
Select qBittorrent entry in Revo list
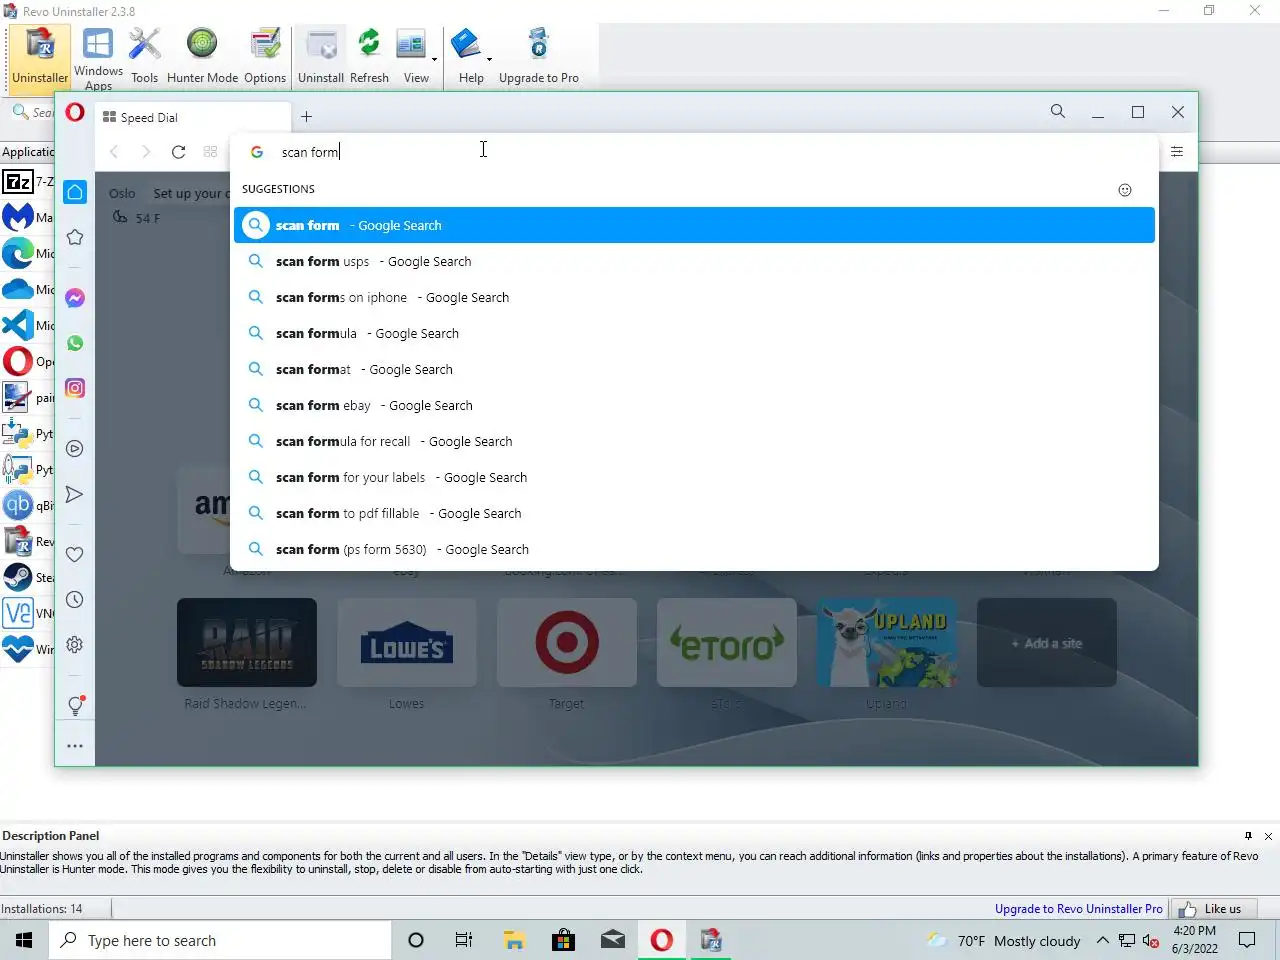point(28,506)
